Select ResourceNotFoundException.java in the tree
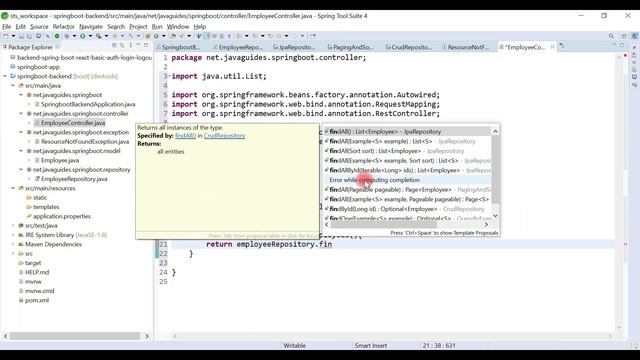The image size is (640, 360). (85, 142)
